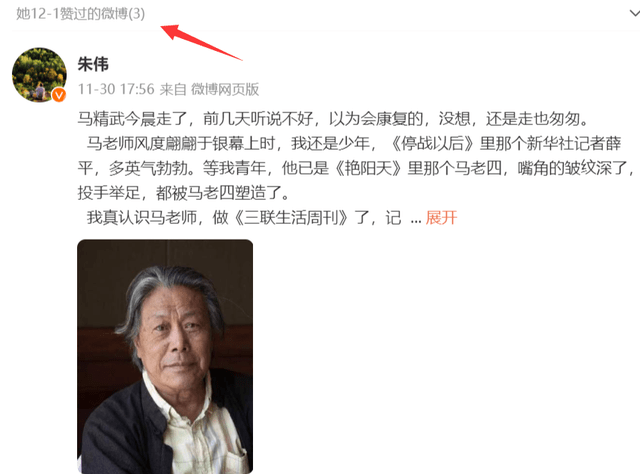Open the 朱伟 username link
Image resolution: width=640 pixels, height=474 pixels.
(x=93, y=64)
